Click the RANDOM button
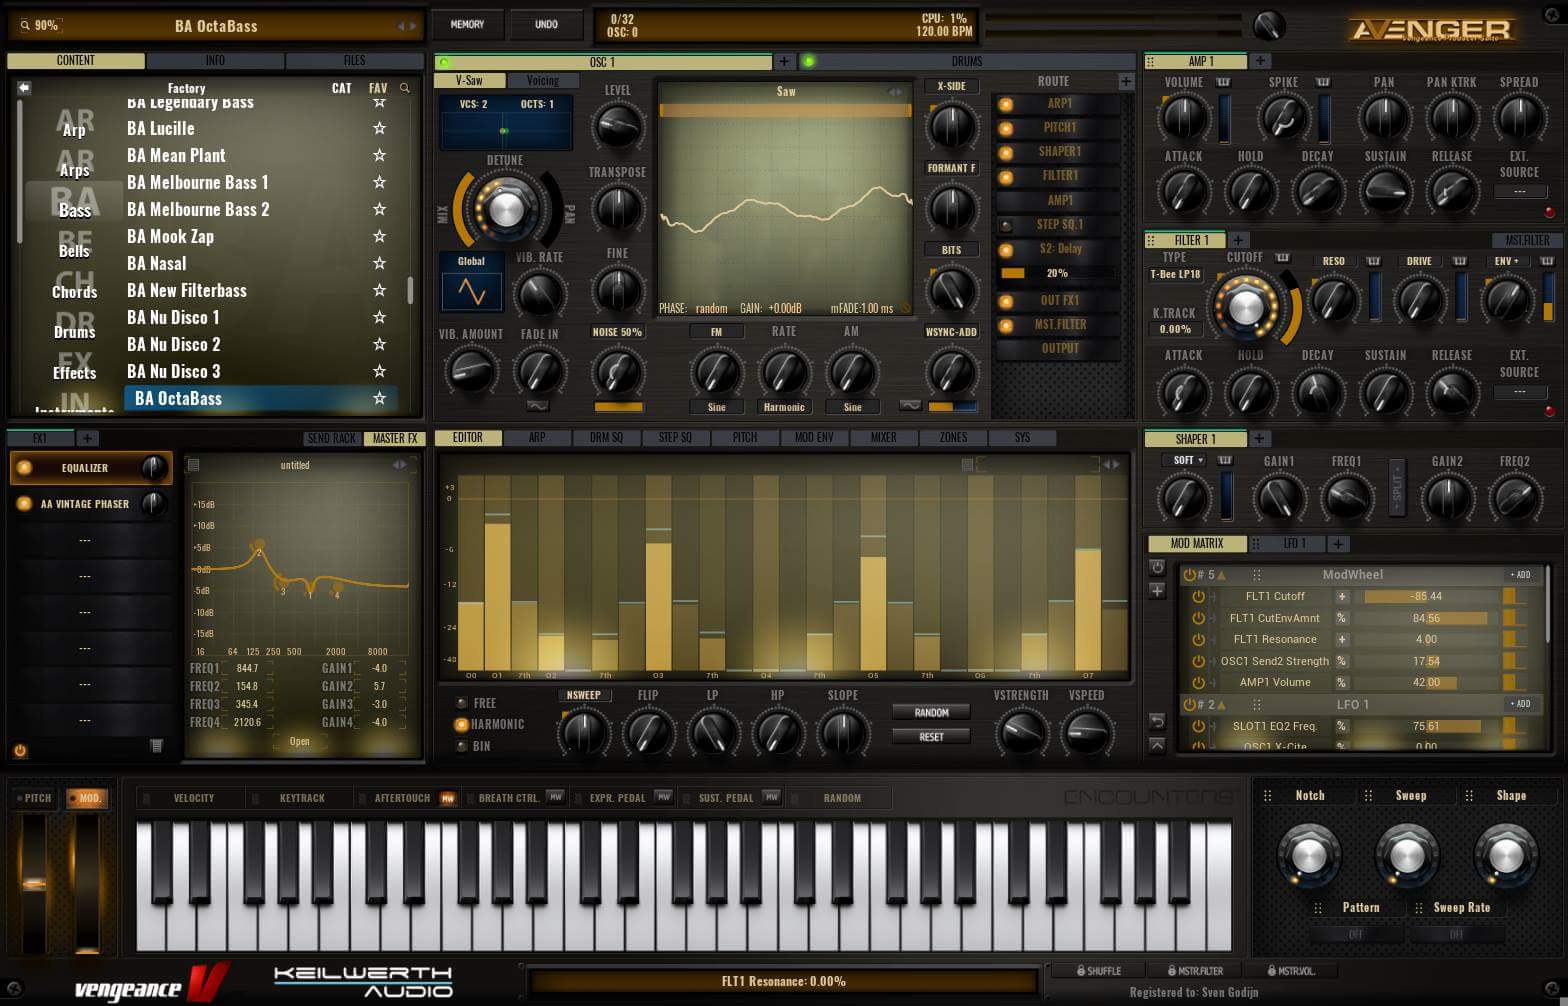This screenshot has width=1568, height=1006. (x=931, y=713)
